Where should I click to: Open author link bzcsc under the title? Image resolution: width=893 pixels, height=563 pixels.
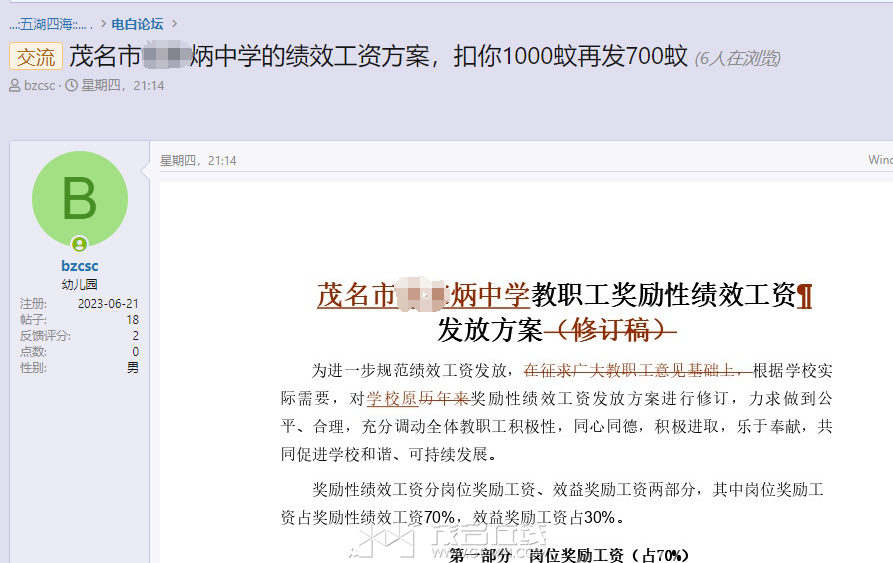pyautogui.click(x=39, y=85)
